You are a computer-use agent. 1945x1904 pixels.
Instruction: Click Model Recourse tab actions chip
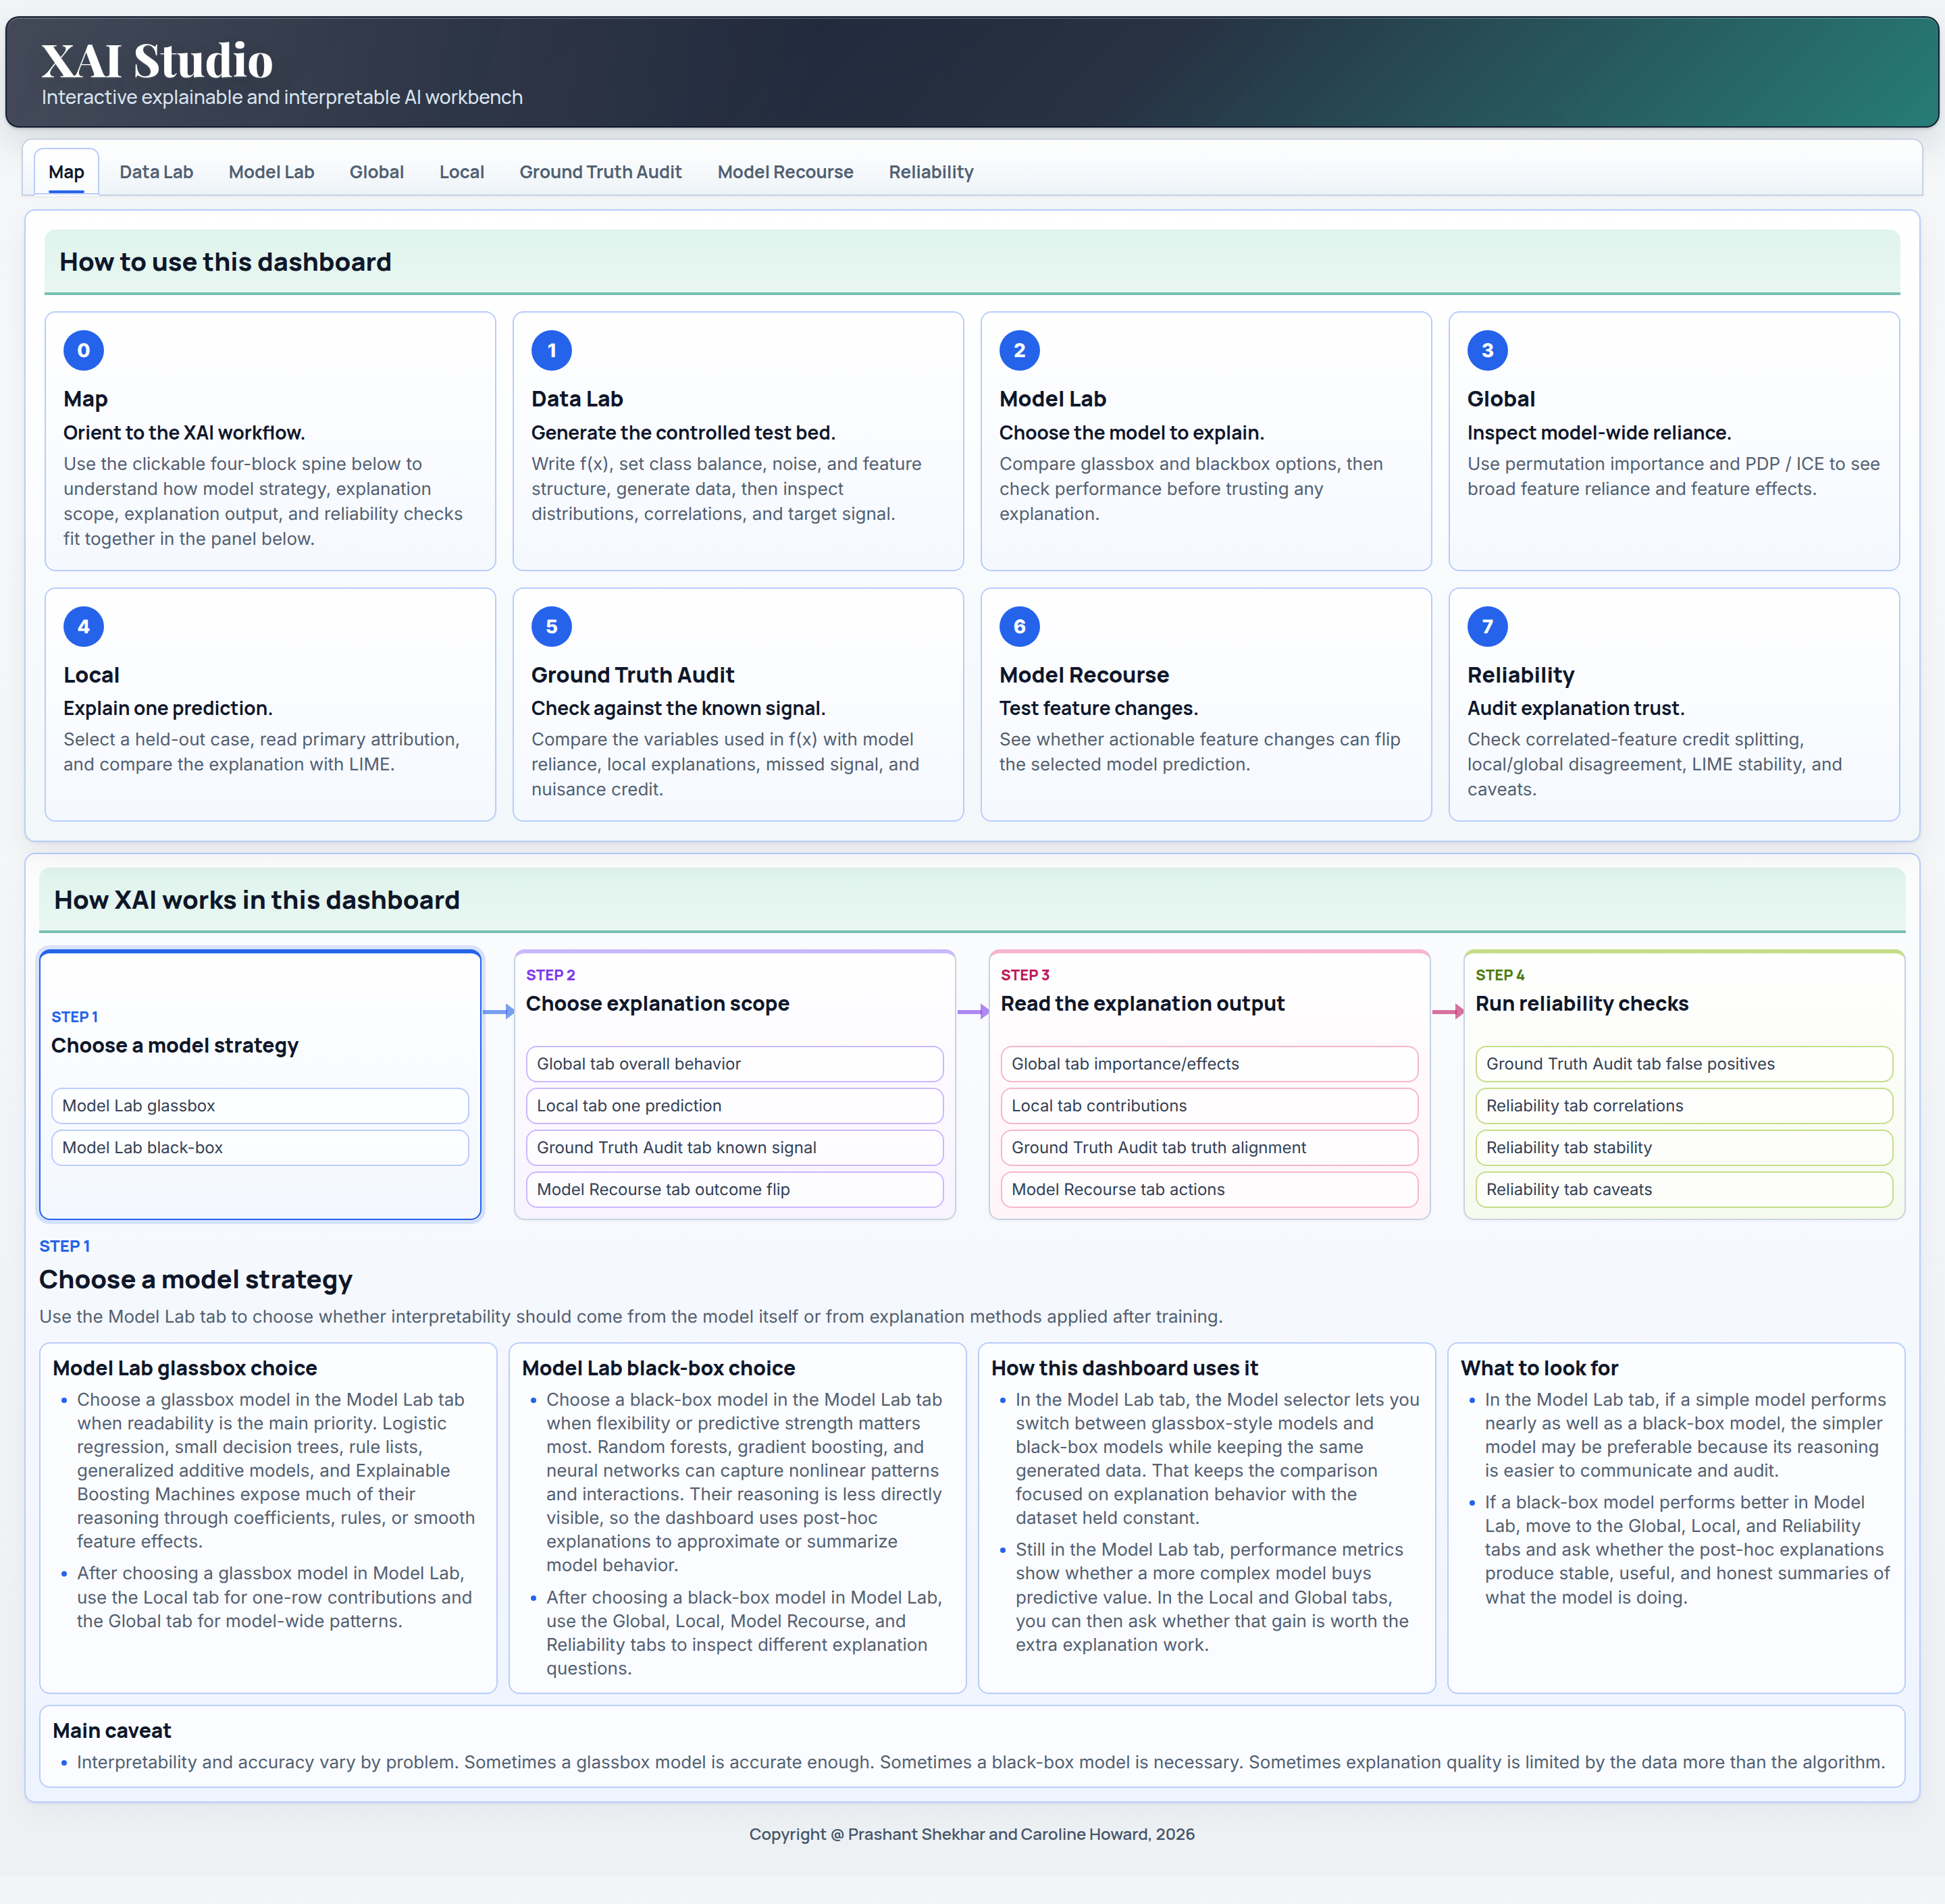[1209, 1190]
